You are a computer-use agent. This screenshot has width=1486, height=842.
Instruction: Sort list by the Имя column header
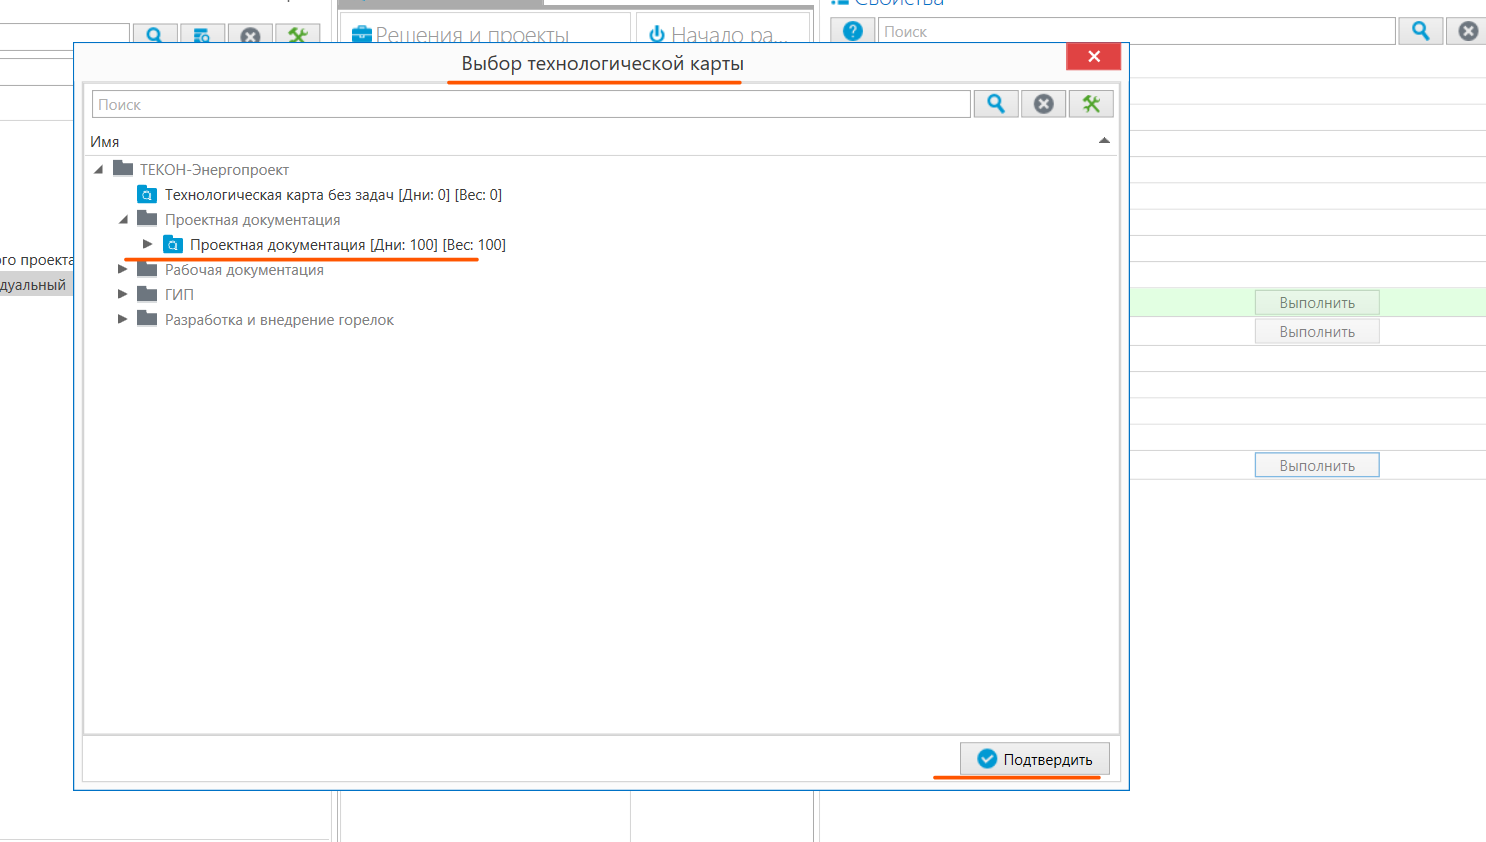tap(105, 142)
